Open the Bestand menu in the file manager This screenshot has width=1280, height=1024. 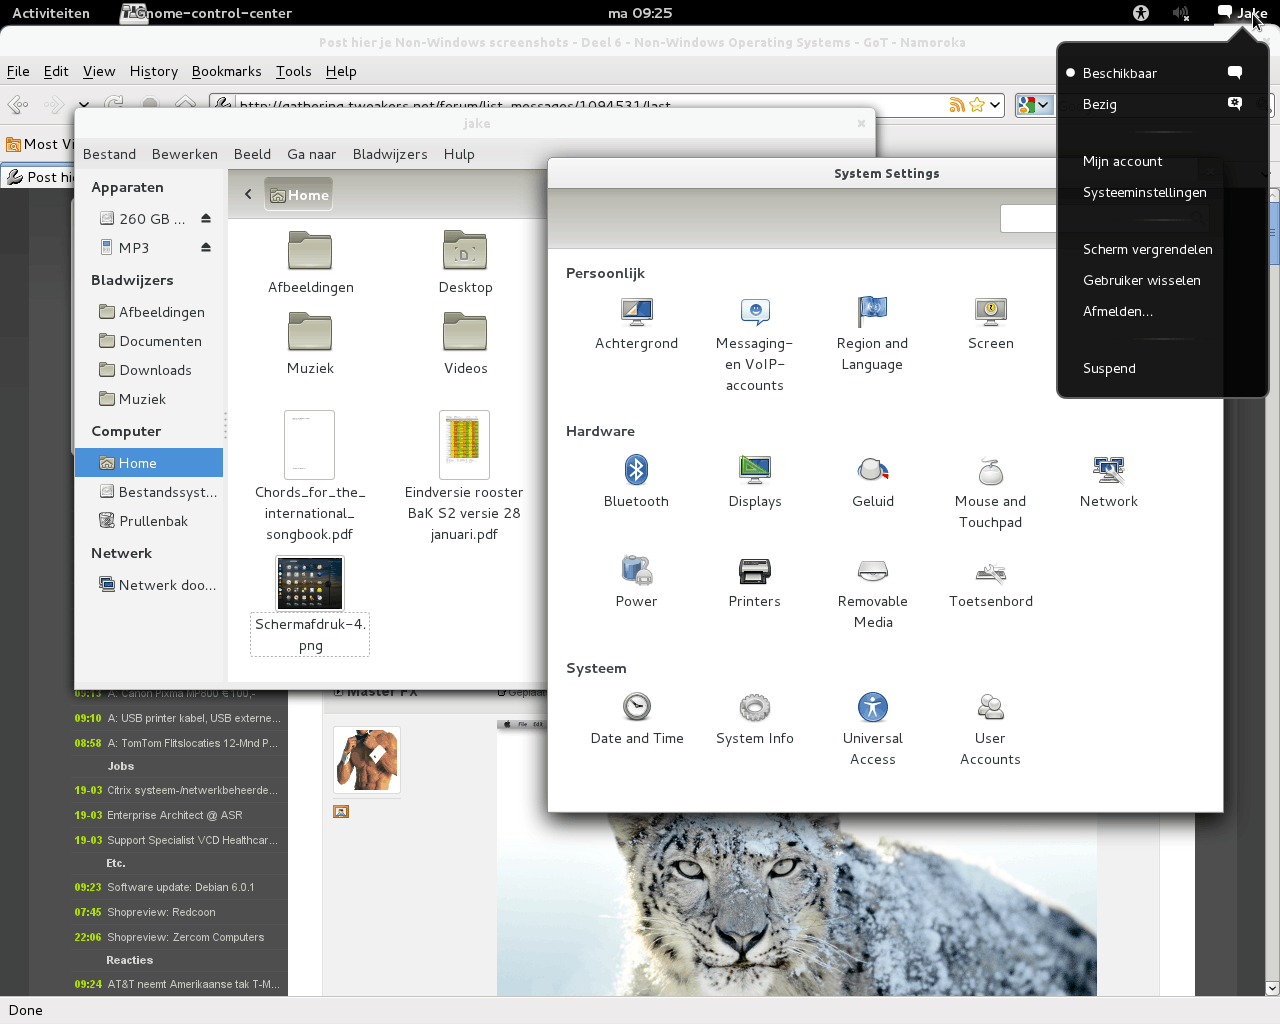click(x=109, y=154)
